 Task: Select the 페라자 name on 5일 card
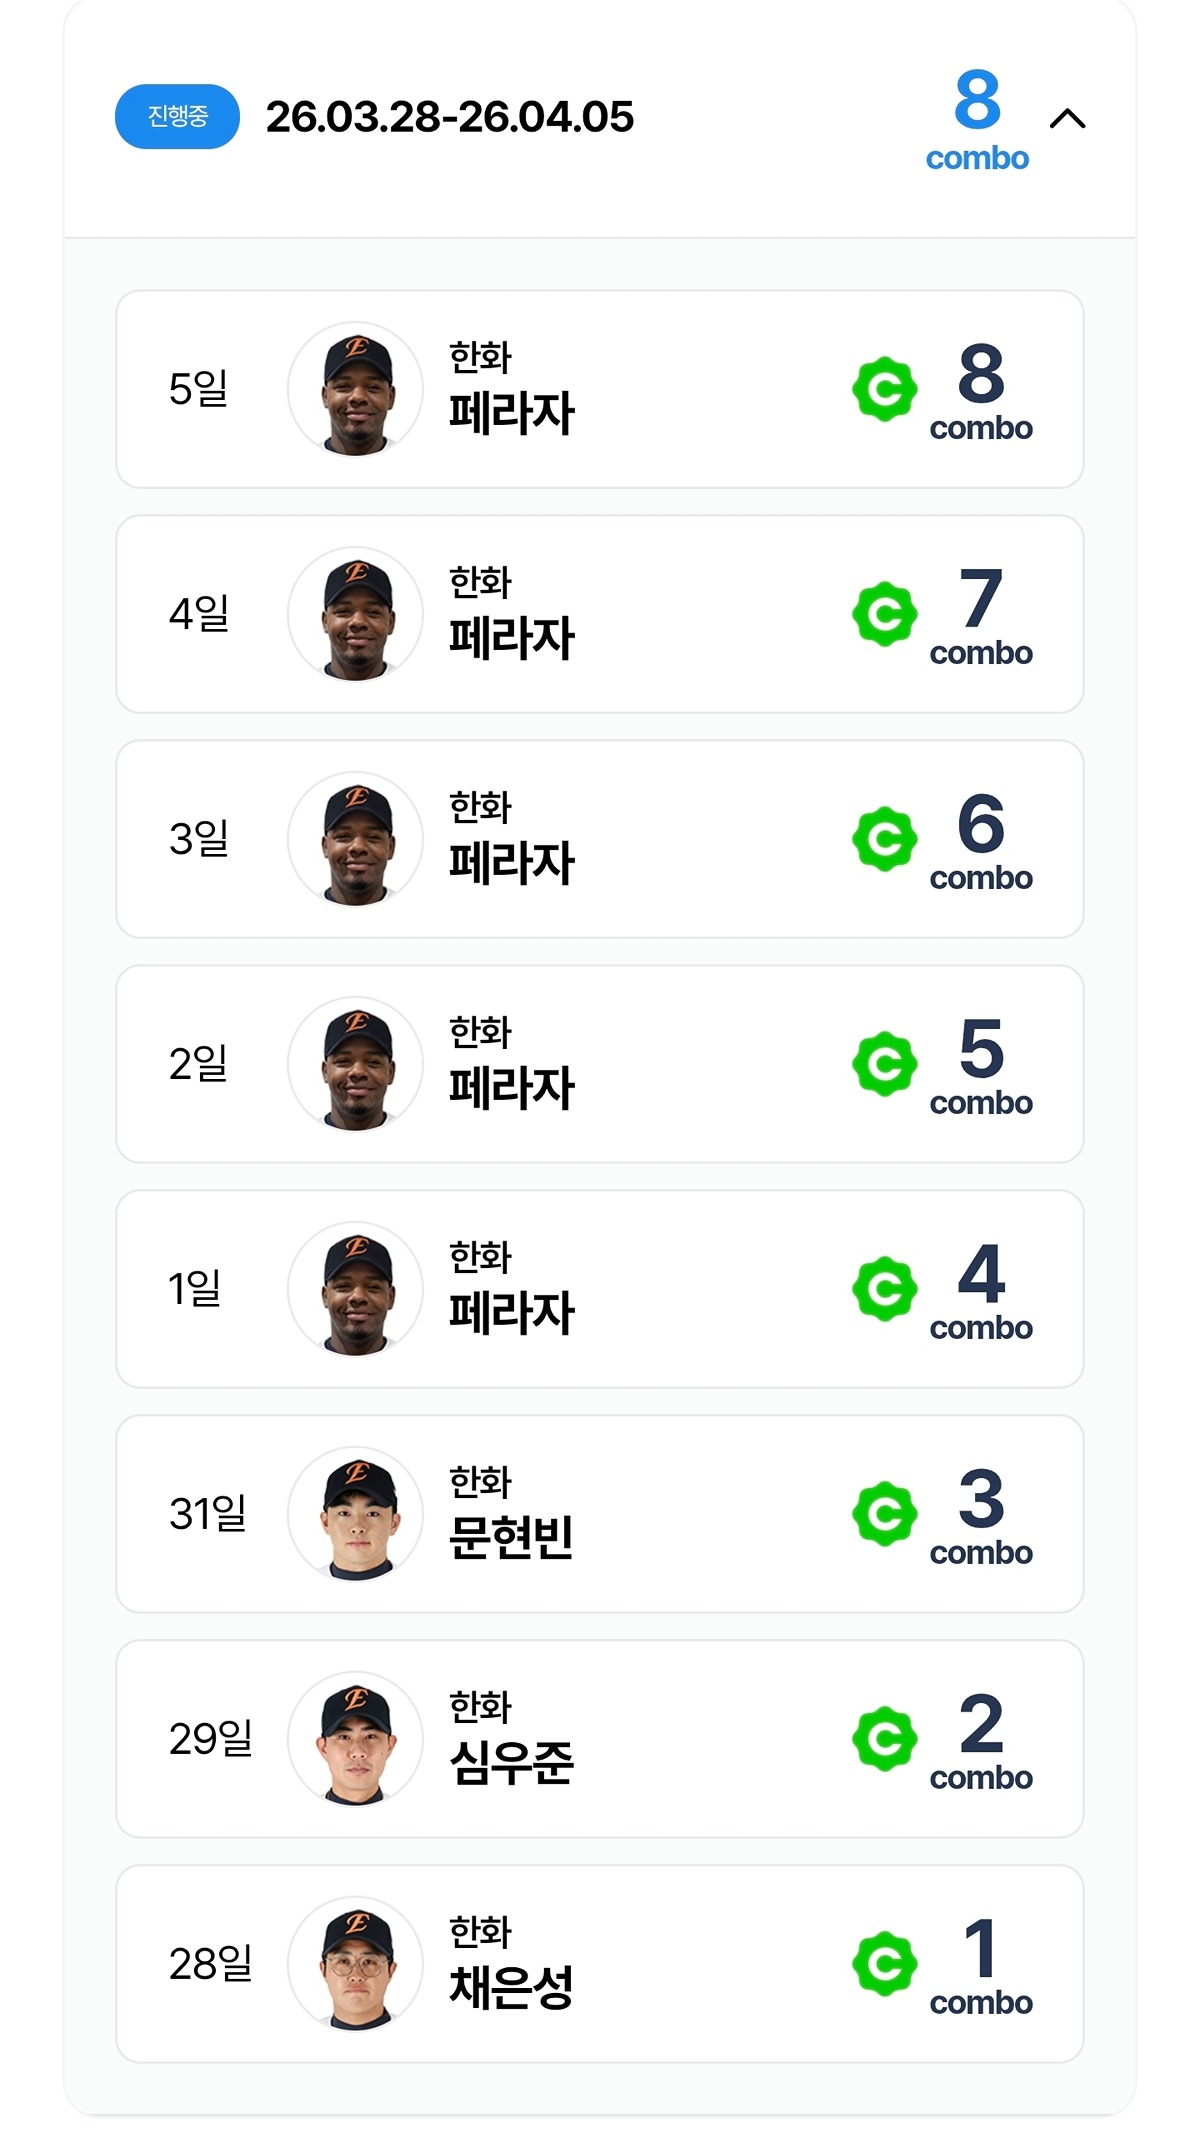(x=511, y=413)
